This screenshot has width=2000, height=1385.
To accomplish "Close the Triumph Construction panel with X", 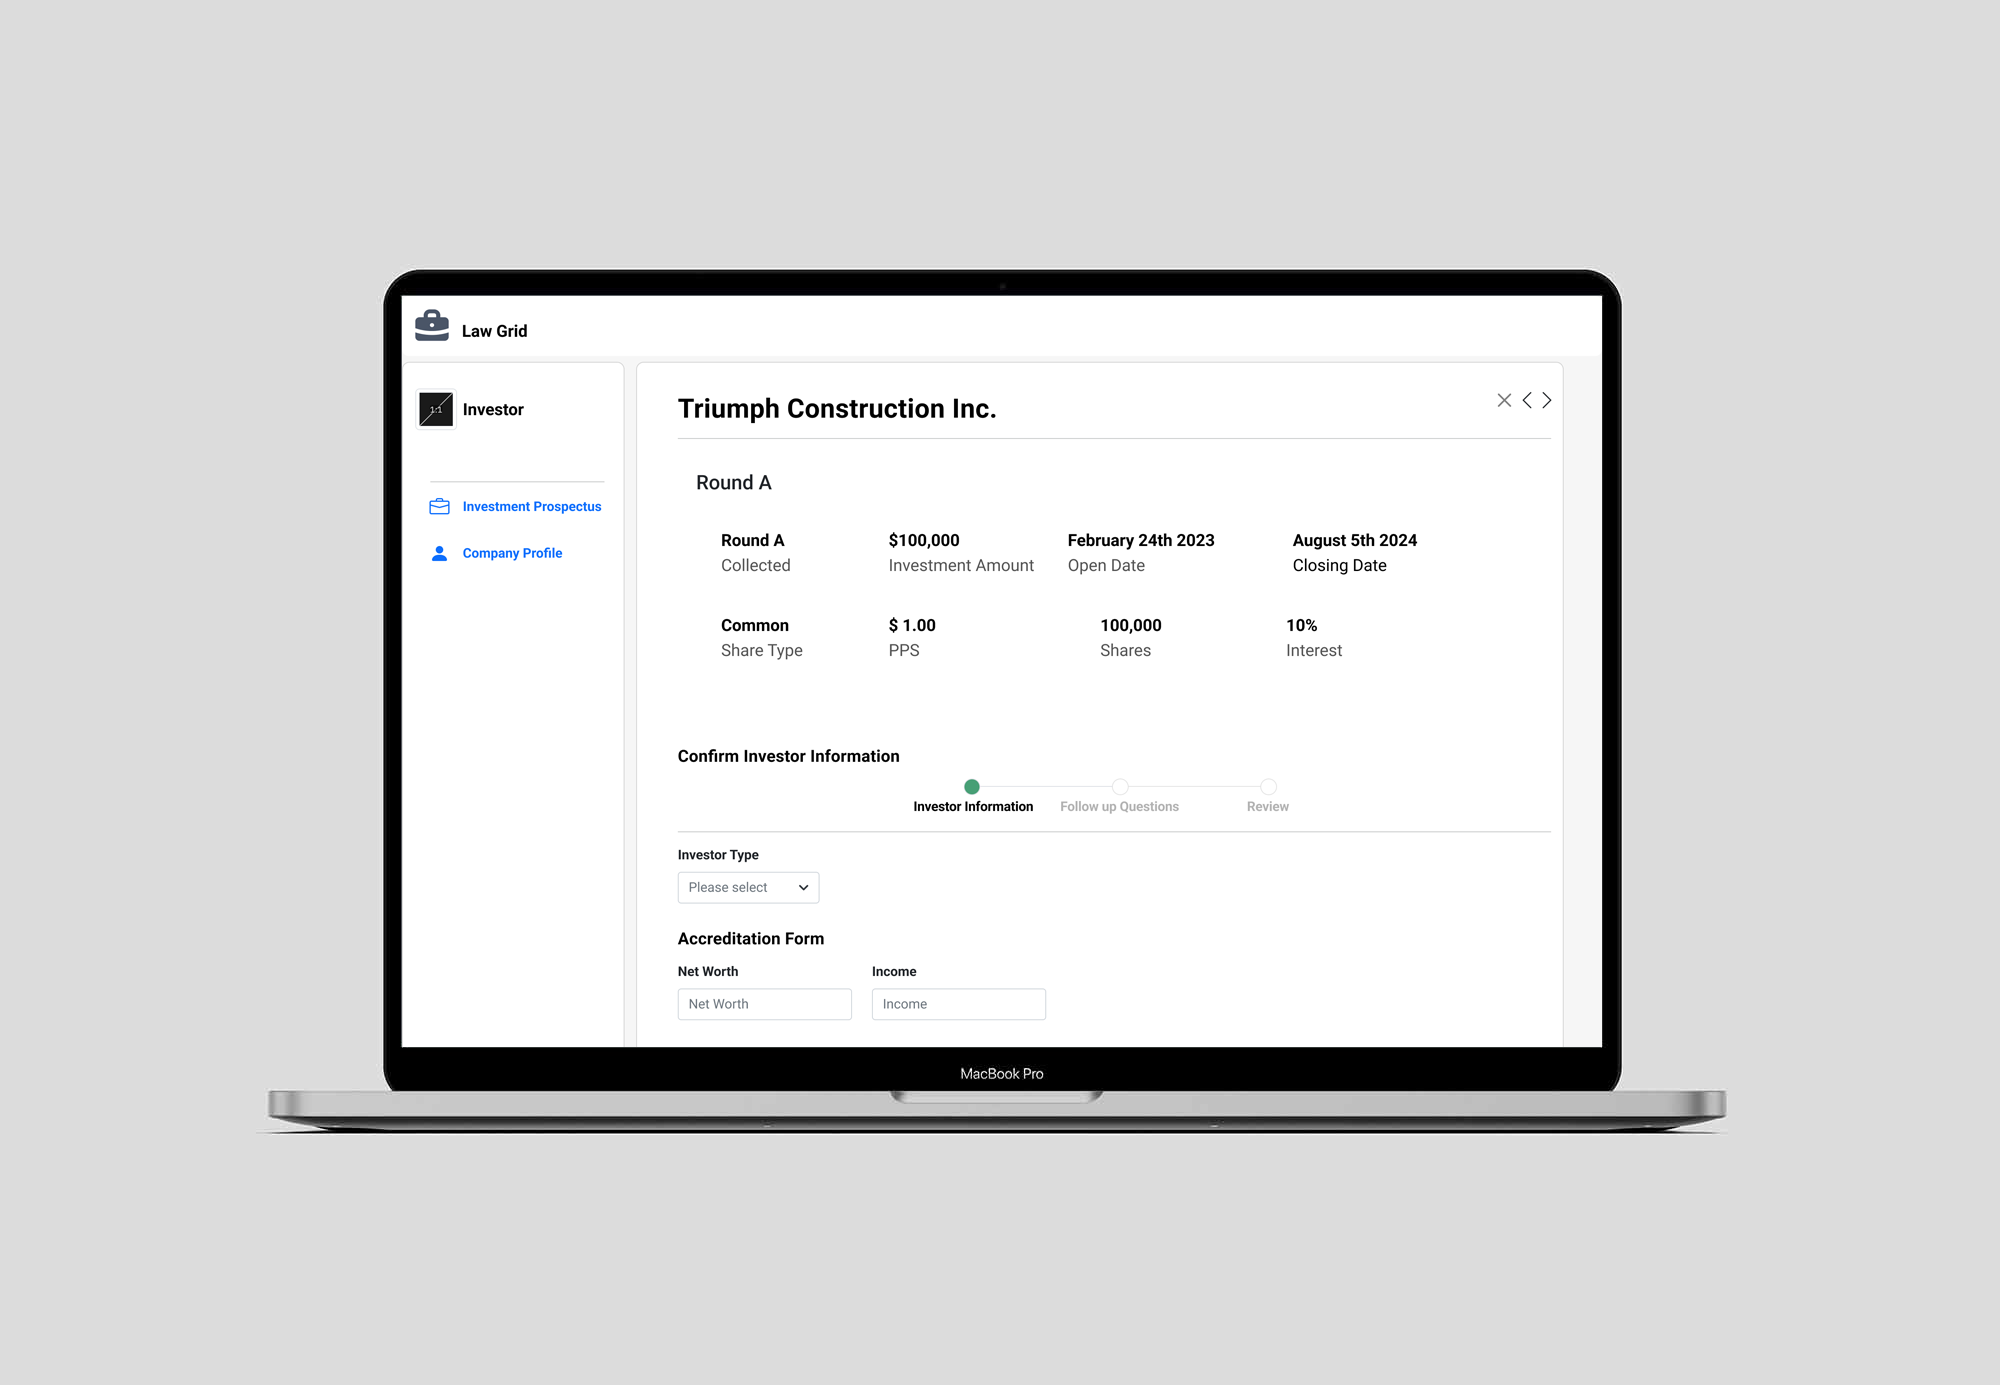I will [1504, 400].
